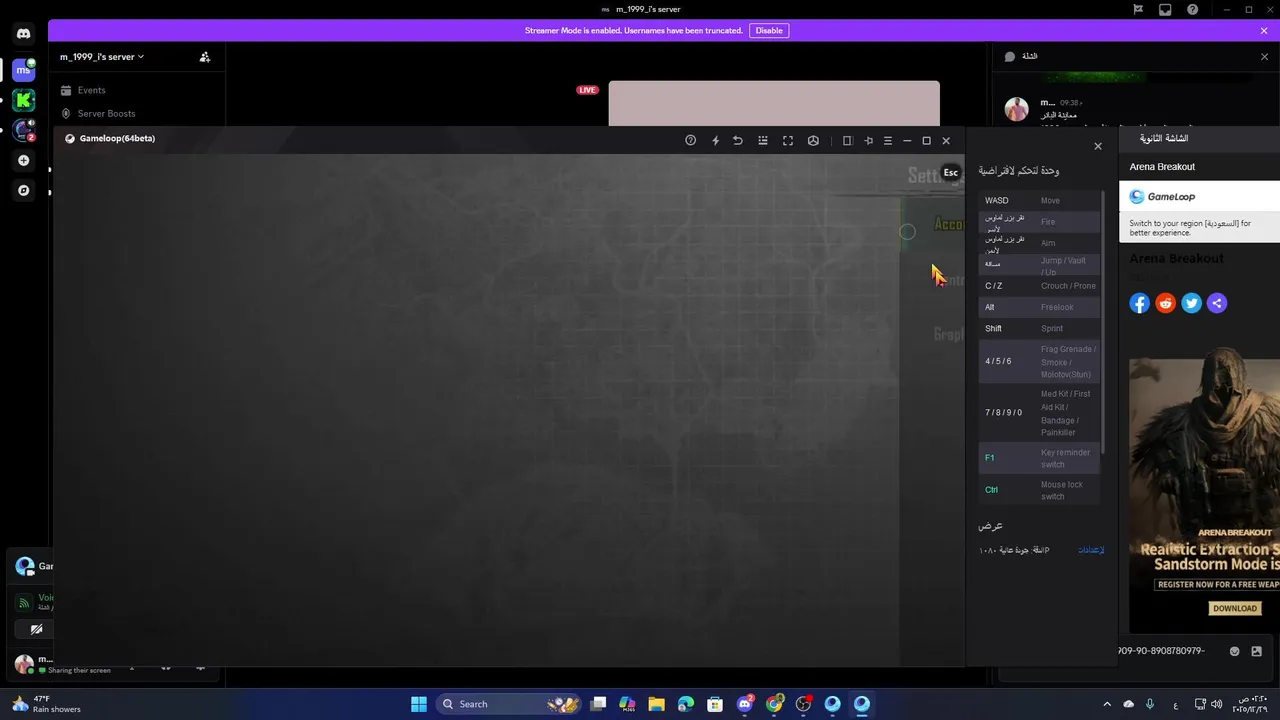
Task: Click Voice Connected signal icon
Action: [24, 603]
